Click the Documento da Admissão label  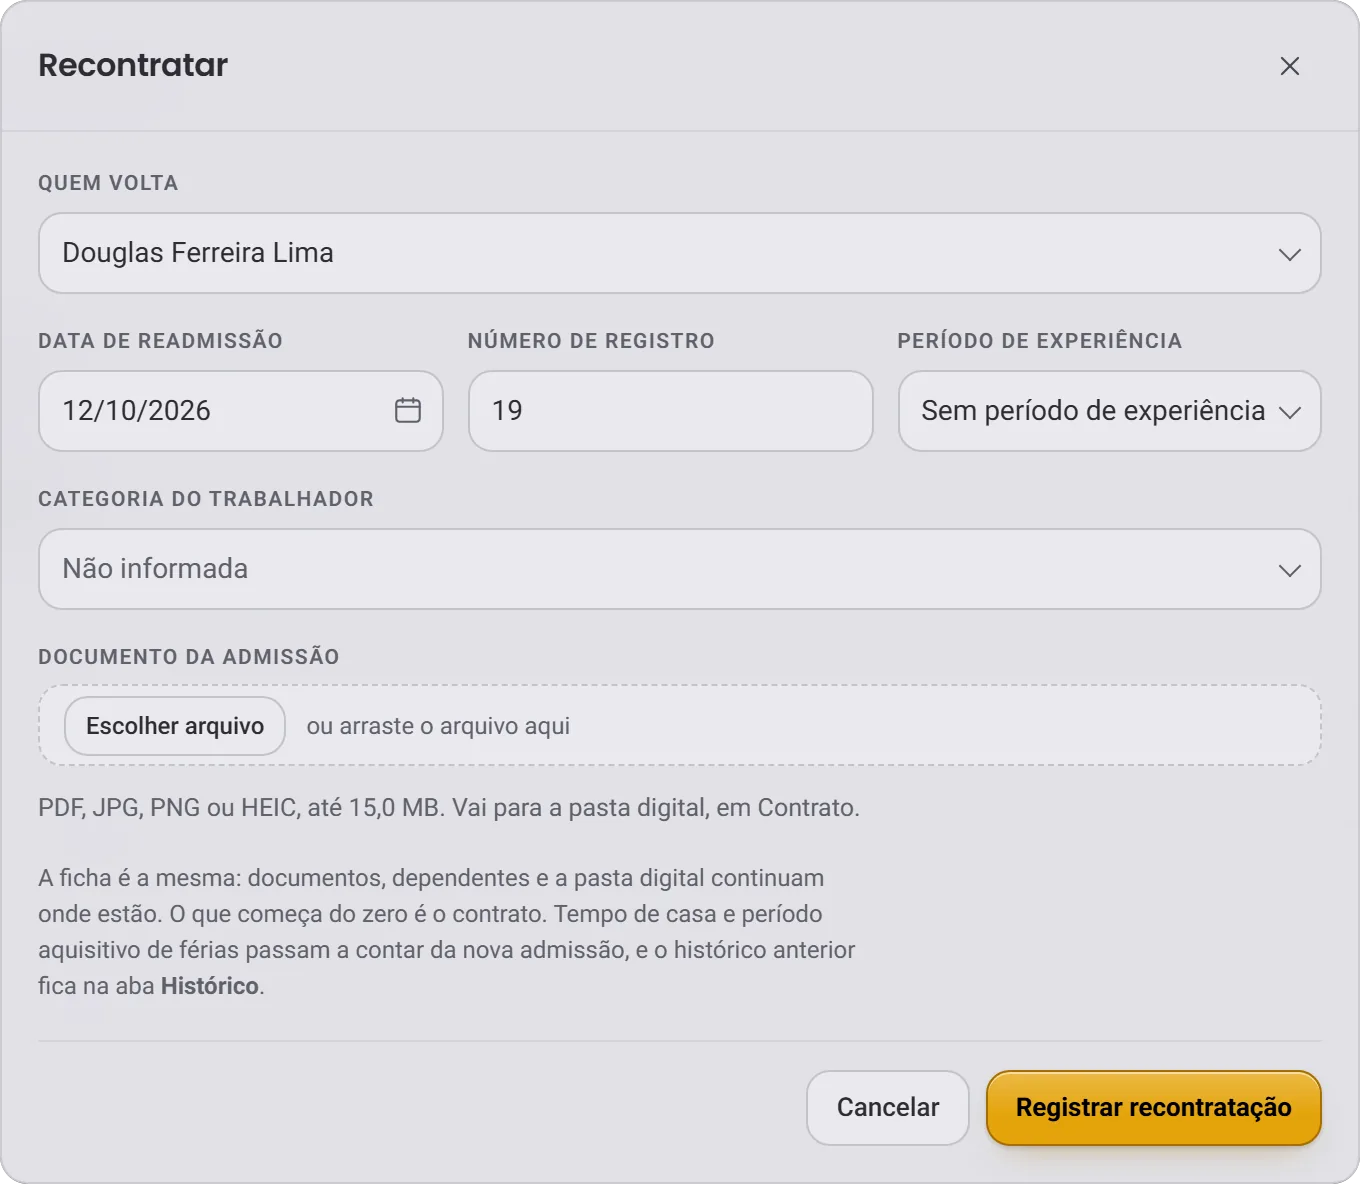(x=189, y=657)
